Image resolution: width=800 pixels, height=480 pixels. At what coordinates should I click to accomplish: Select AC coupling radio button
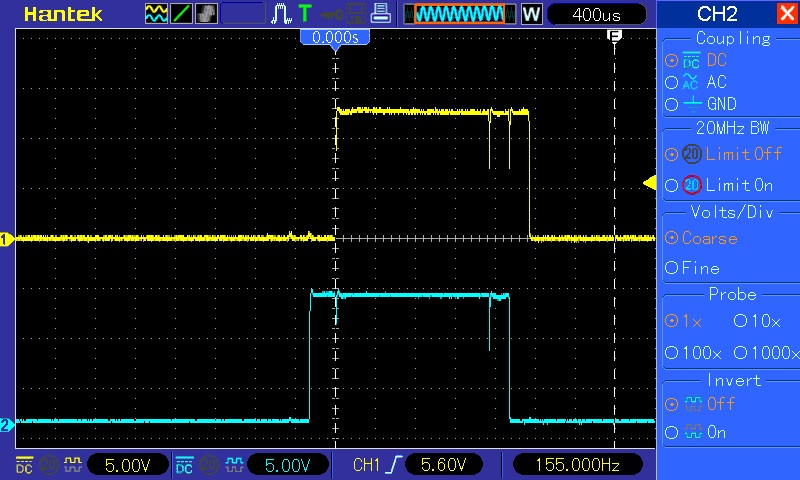[672, 82]
